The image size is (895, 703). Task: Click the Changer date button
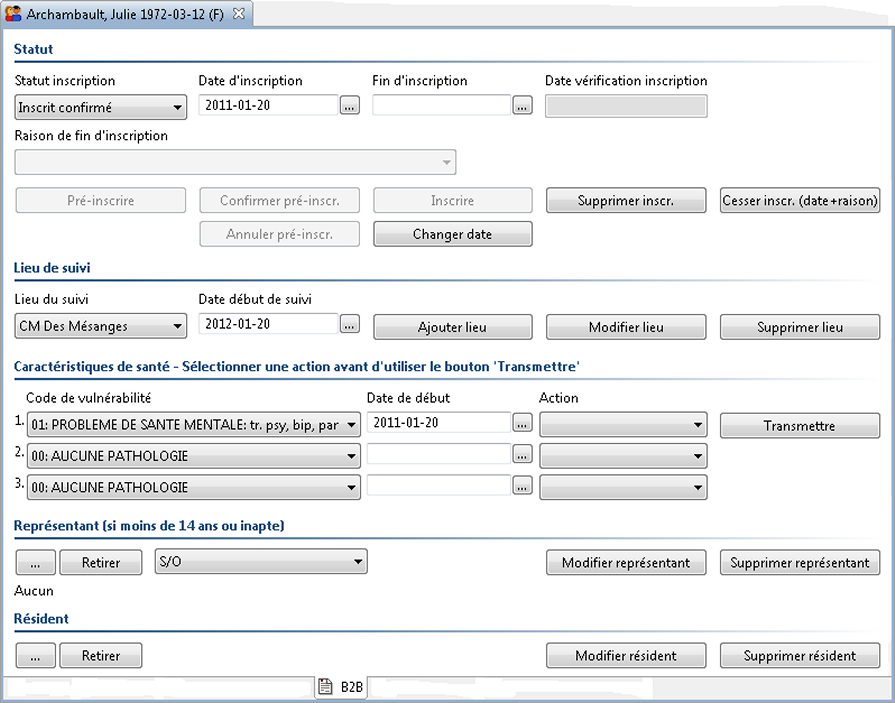(x=453, y=234)
